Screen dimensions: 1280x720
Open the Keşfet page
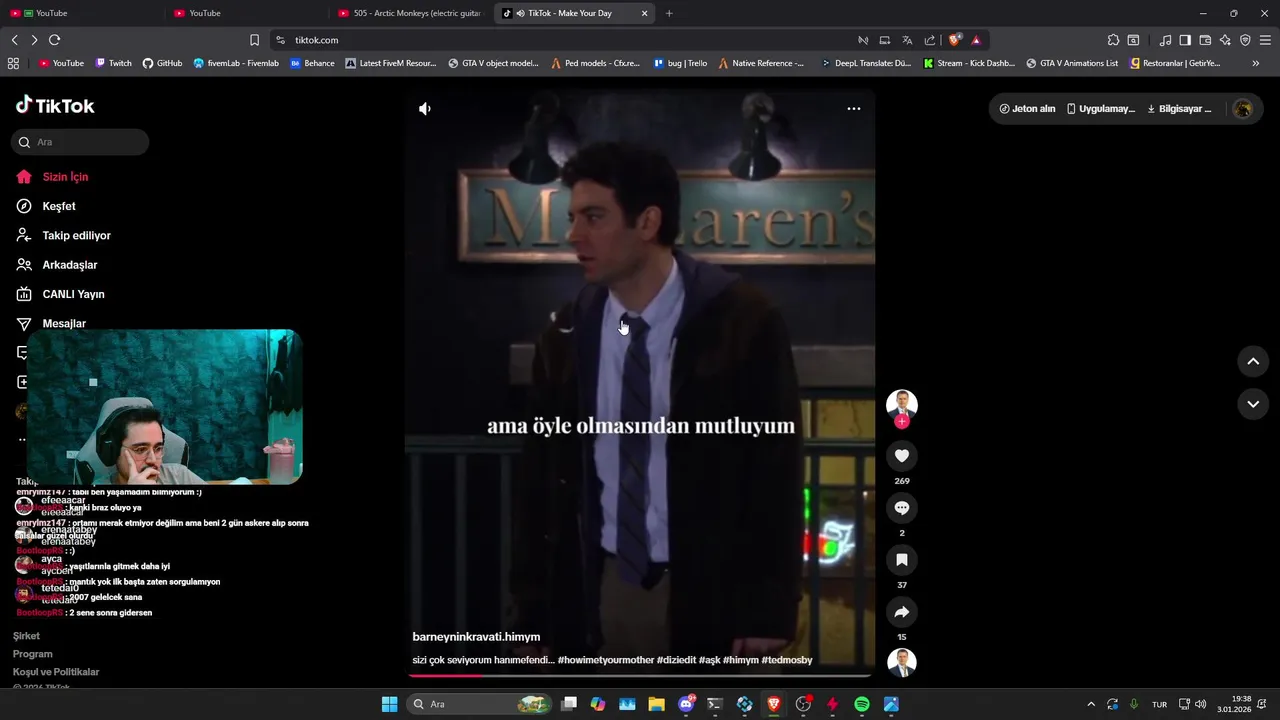pyautogui.click(x=59, y=206)
